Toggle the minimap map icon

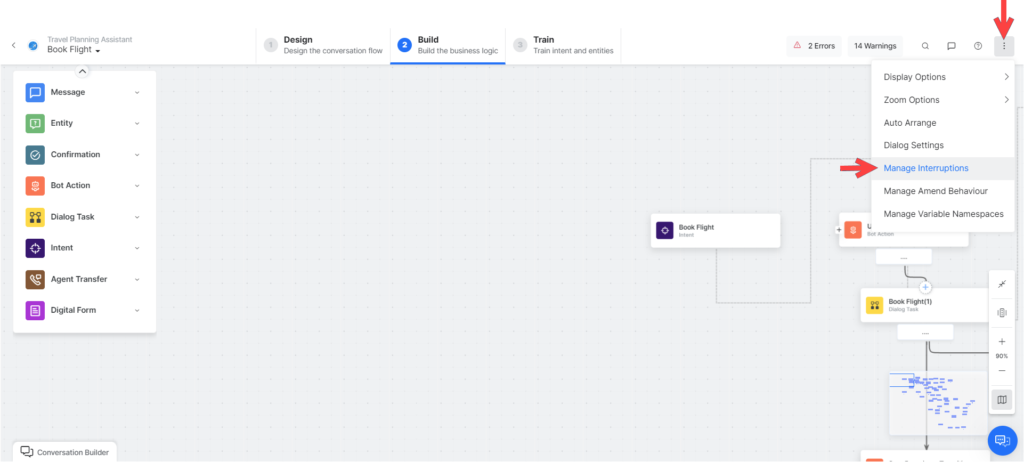(x=1002, y=400)
